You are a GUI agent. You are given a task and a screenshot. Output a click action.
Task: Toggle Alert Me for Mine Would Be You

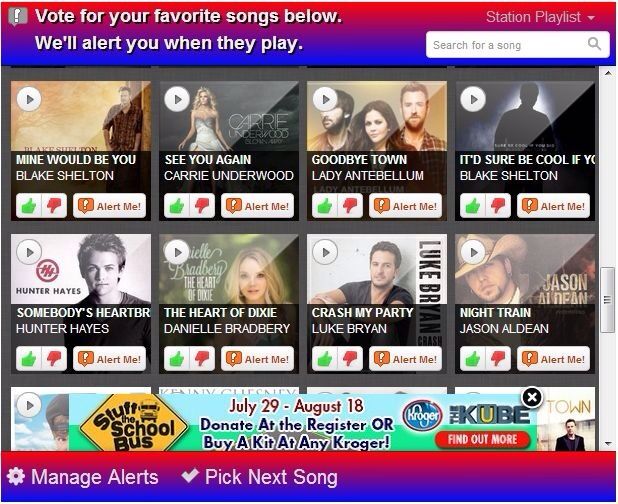(110, 206)
